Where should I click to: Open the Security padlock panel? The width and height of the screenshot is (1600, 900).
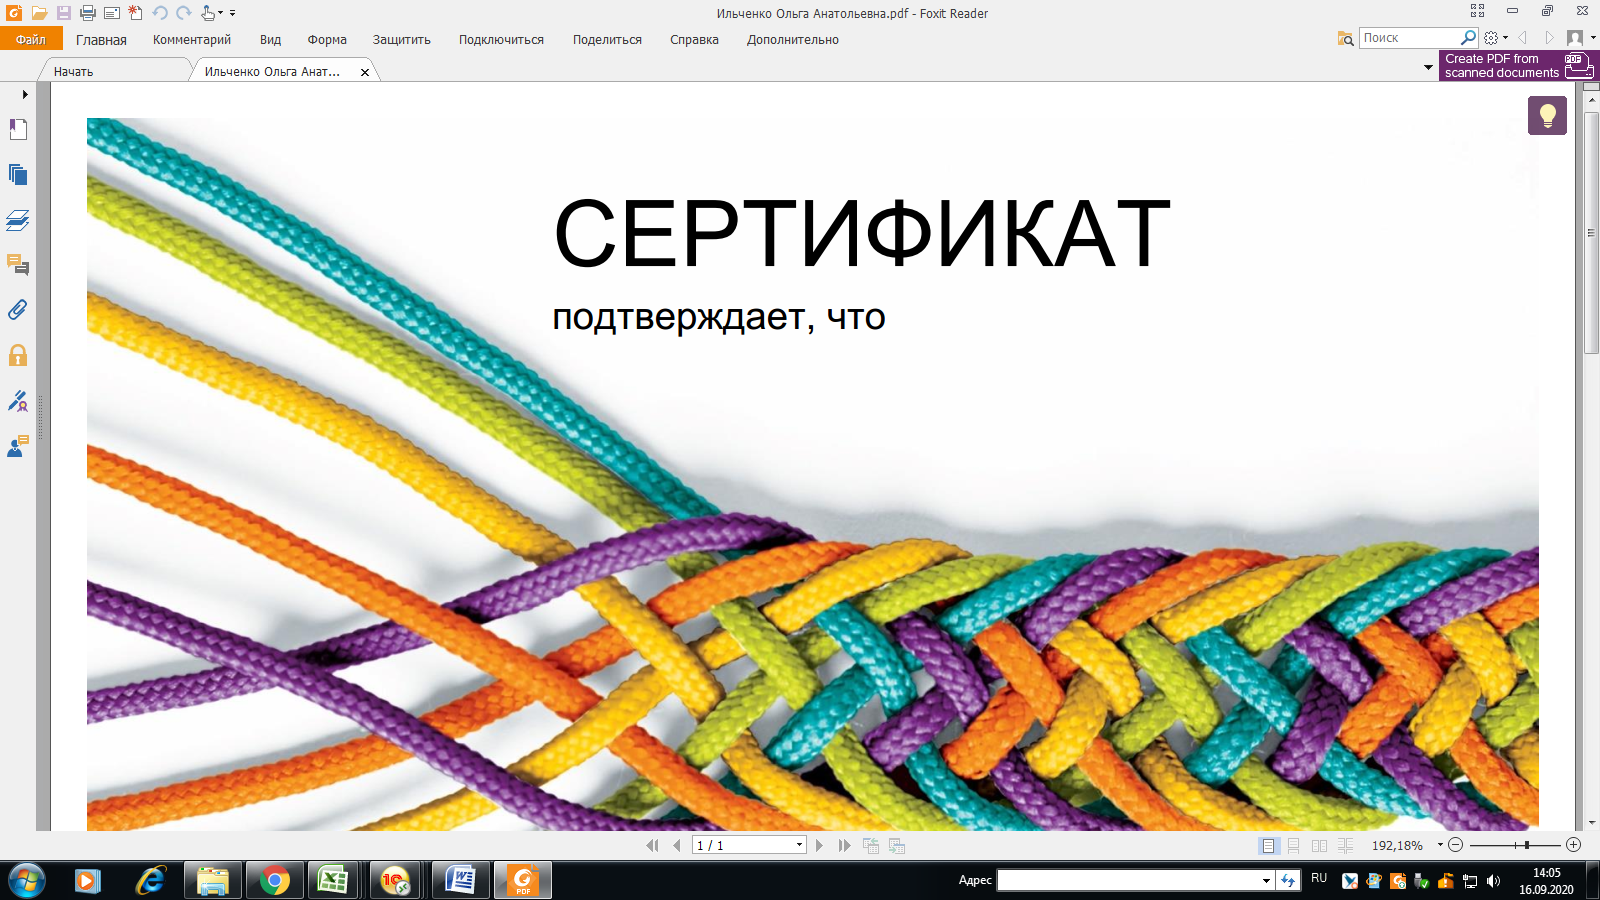(x=18, y=355)
